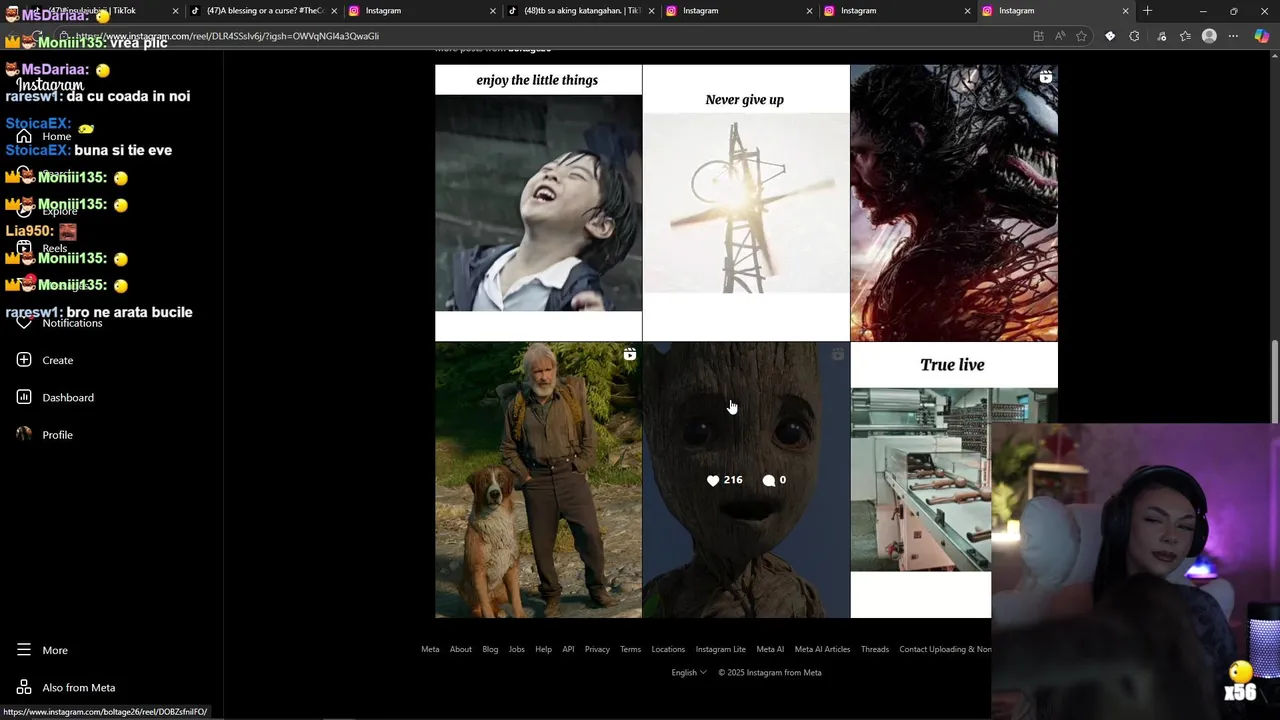The height and width of the screenshot is (720, 1280).
Task: Click the heart likes icon on Groot post
Action: [713, 480]
